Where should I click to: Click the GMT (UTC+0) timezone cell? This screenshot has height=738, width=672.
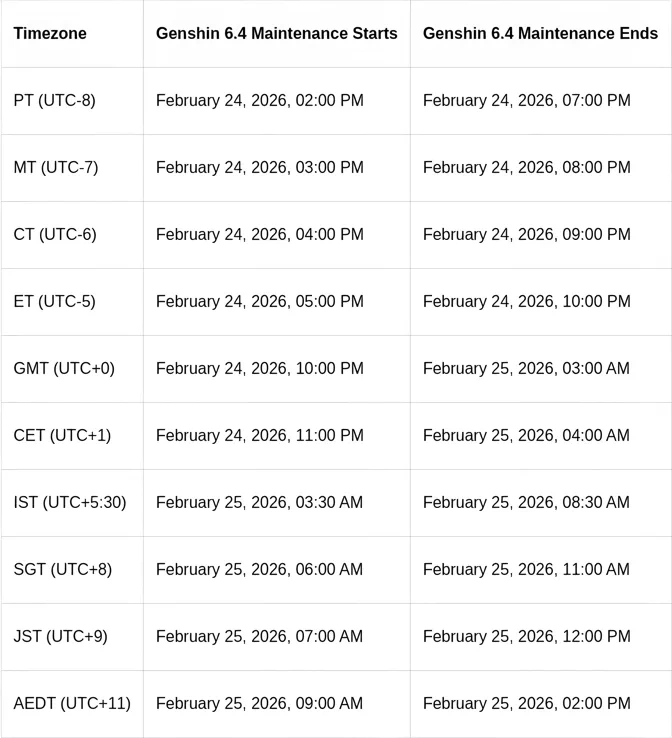tap(64, 369)
